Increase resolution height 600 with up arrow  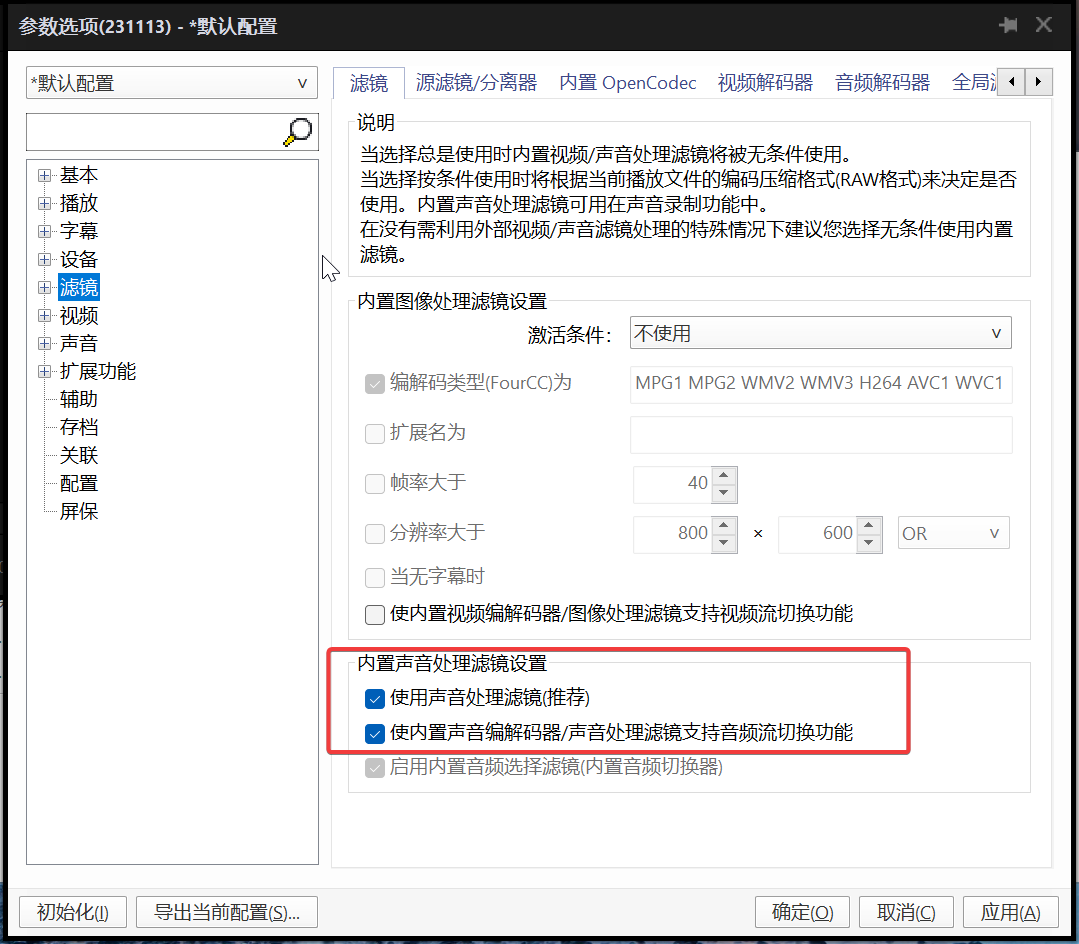(868, 525)
